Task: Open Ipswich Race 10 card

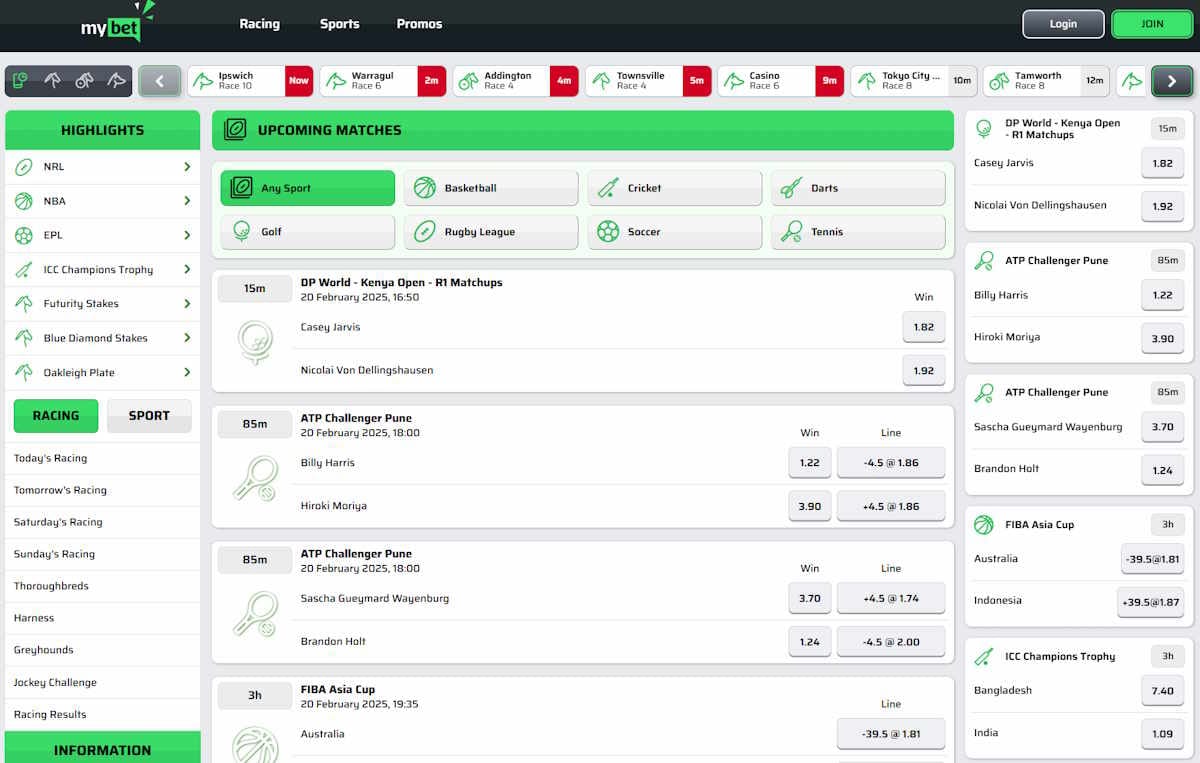Action: coord(250,81)
